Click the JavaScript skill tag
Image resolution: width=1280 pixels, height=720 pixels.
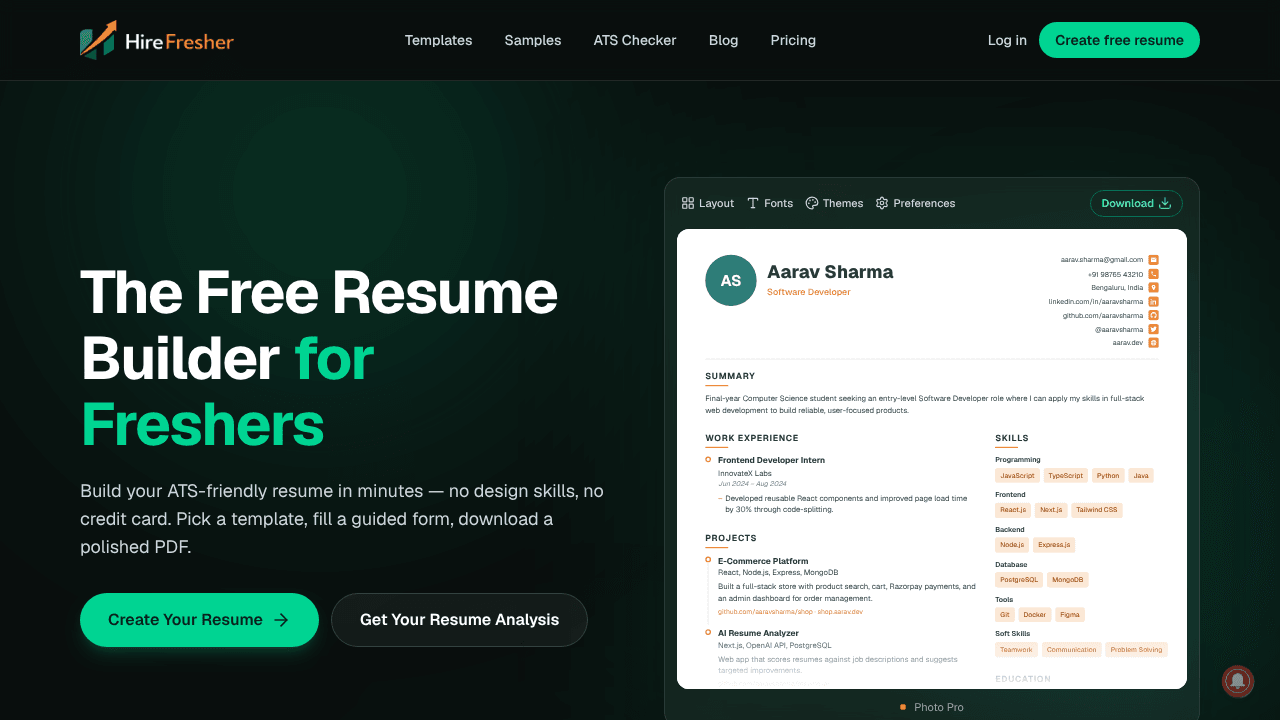[x=1018, y=476]
